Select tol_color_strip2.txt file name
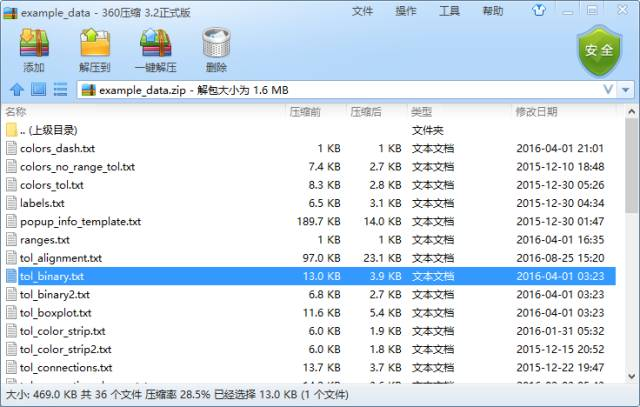 point(65,349)
